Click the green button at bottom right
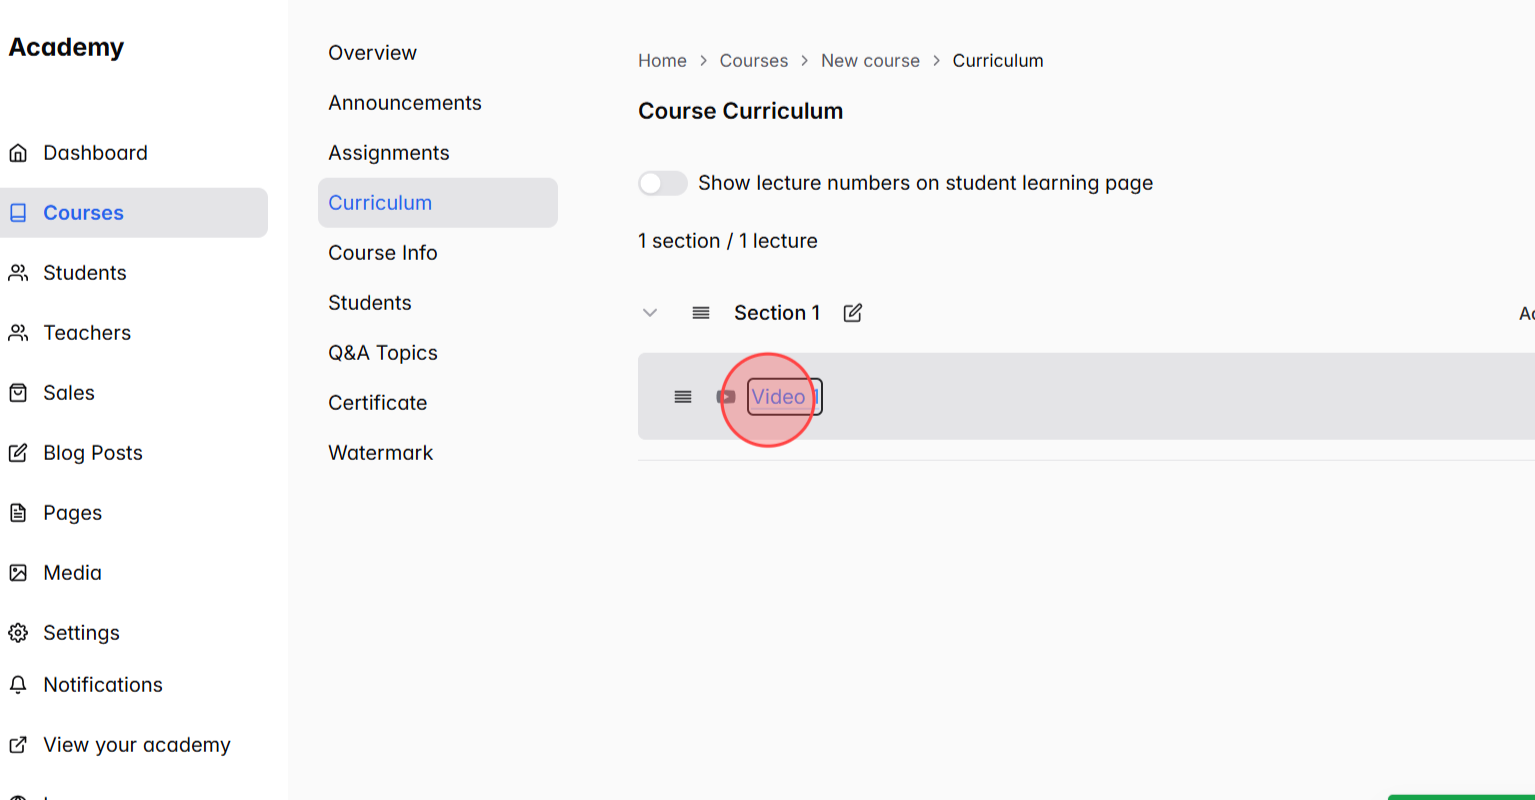1535x800 pixels. (1470, 795)
